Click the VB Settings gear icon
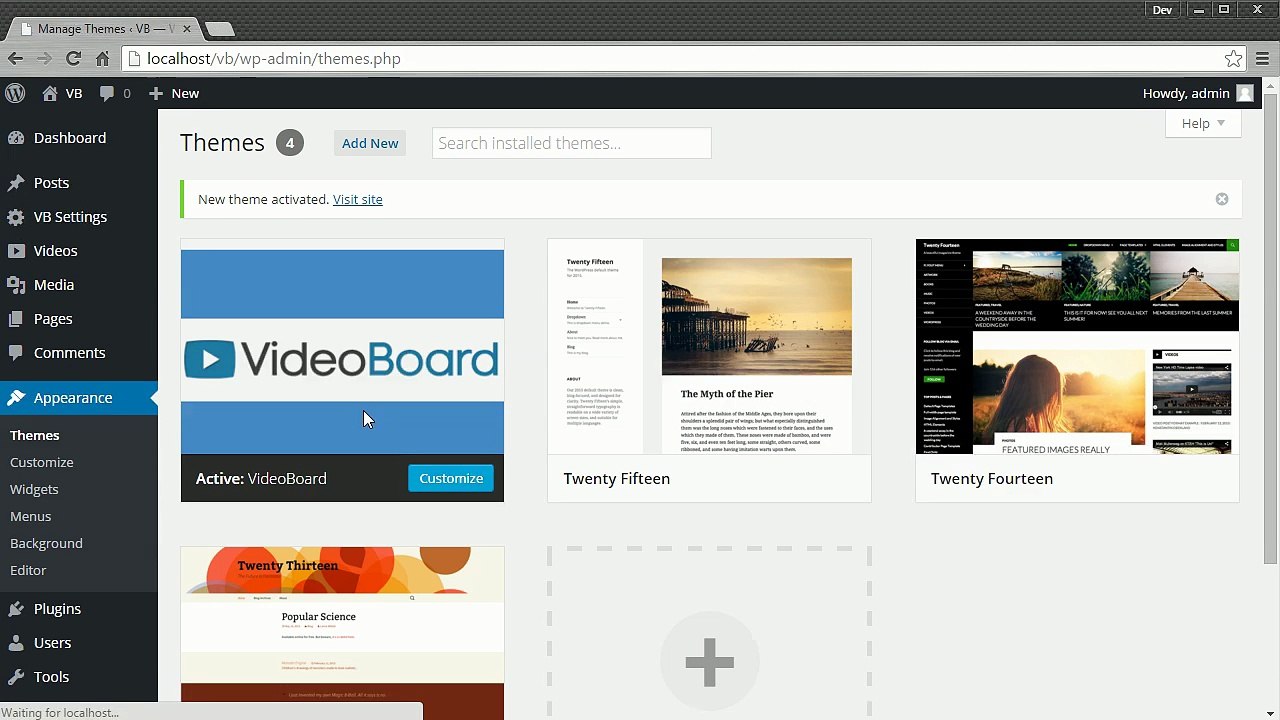 coord(16,217)
